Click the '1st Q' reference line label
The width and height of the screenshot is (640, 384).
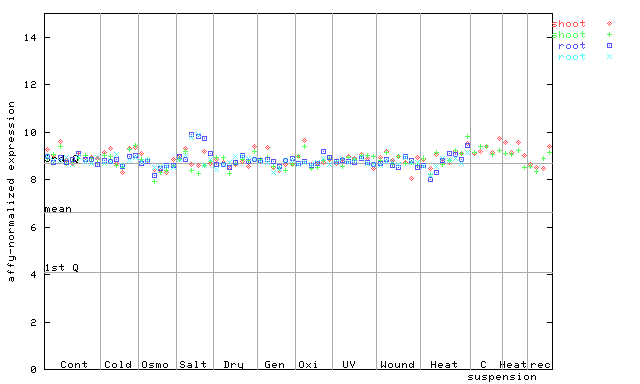click(62, 268)
